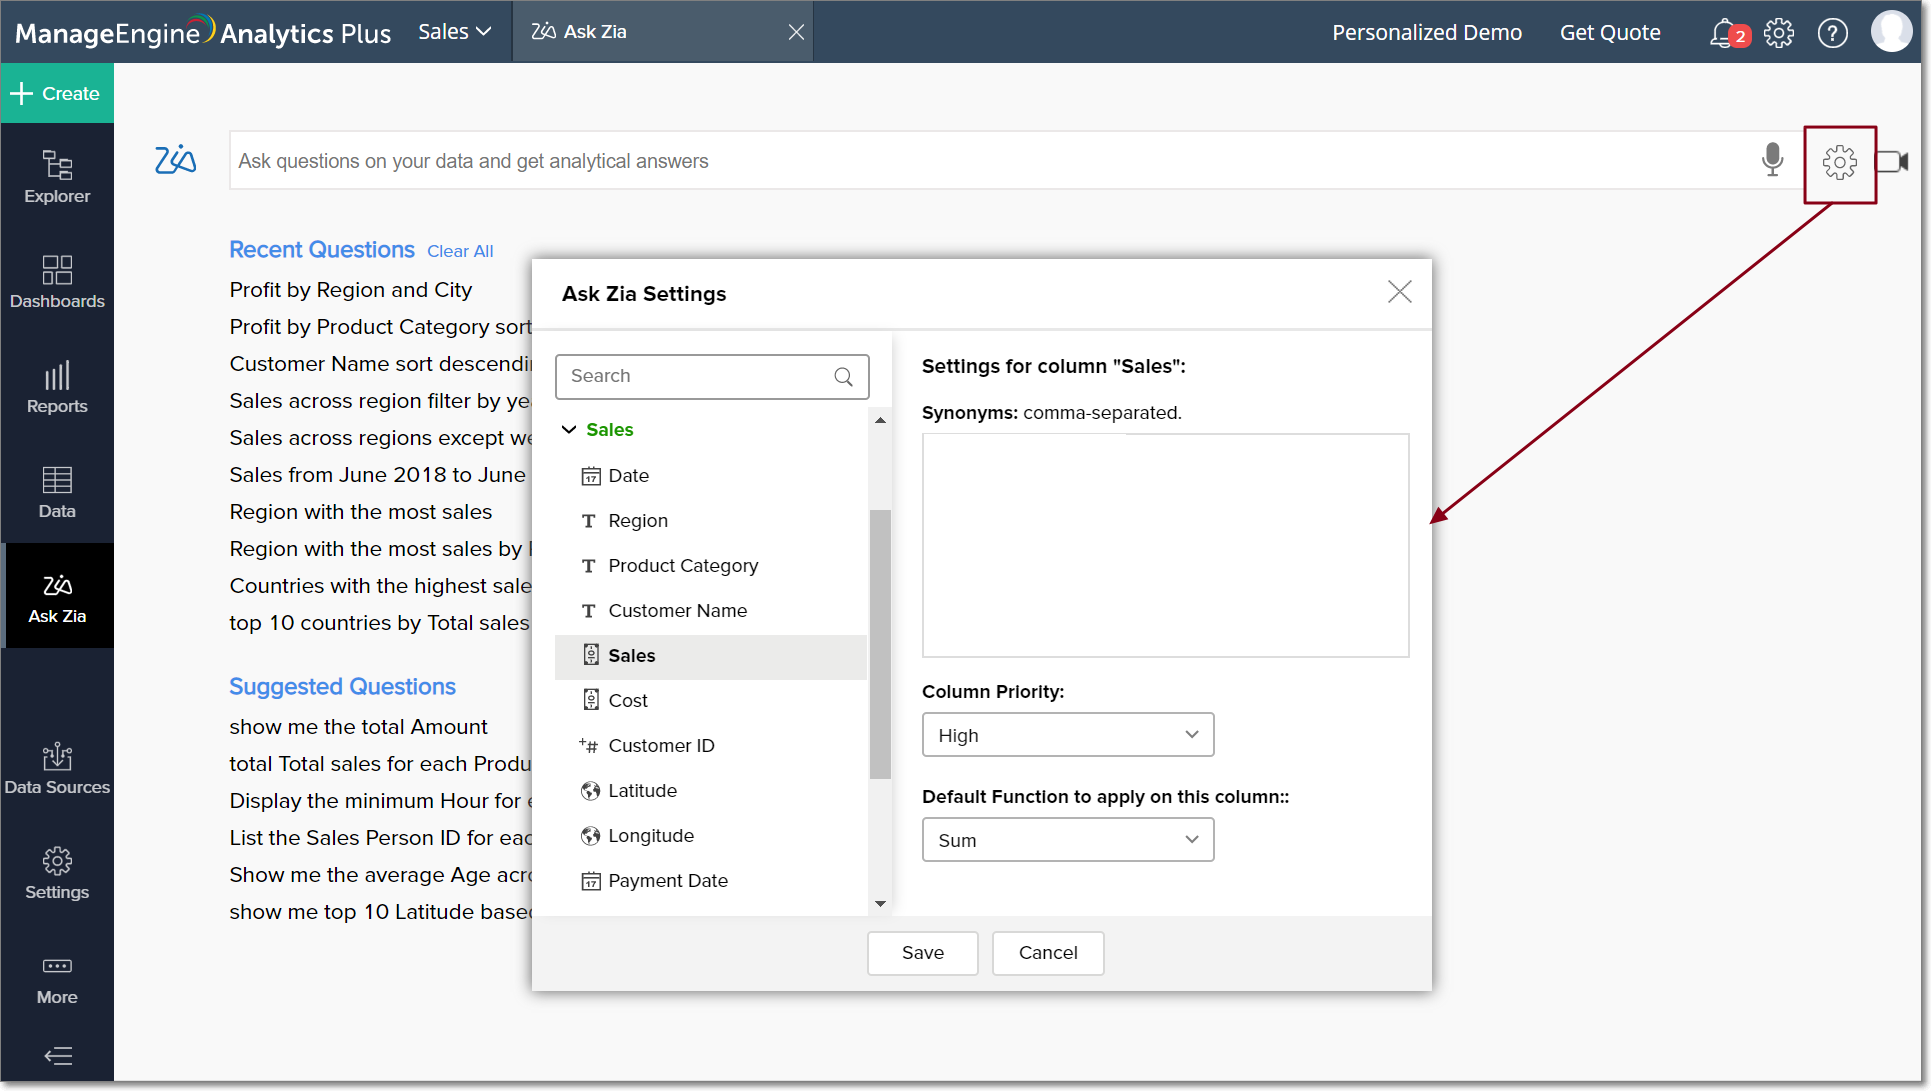
Task: Collapse the sidebar using bottom arrow icon
Action: pos(57,1056)
